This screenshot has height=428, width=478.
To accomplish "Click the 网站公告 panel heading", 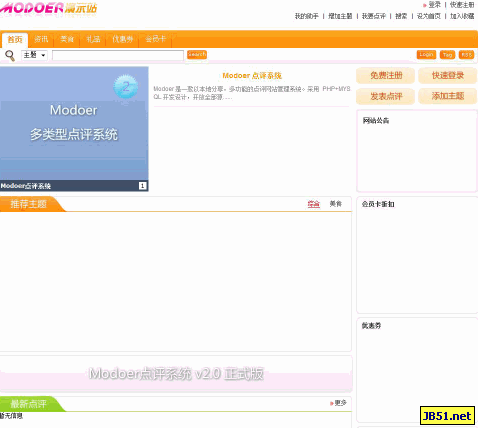I will point(376,121).
